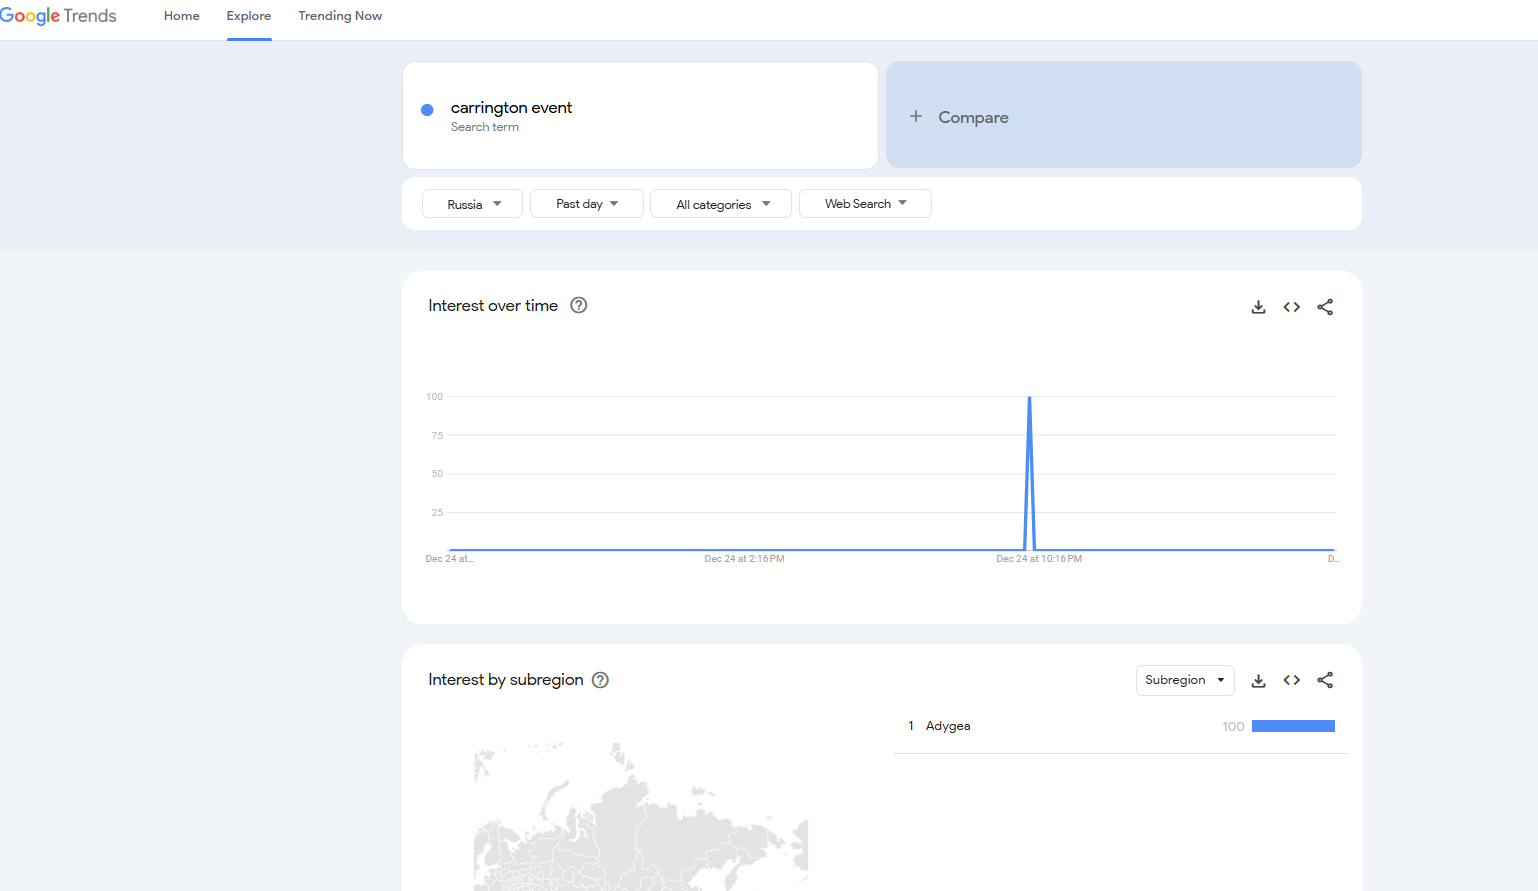Screen dimensions: 1538x891
Task: Share the Interest over time chart
Action: [x=1325, y=307]
